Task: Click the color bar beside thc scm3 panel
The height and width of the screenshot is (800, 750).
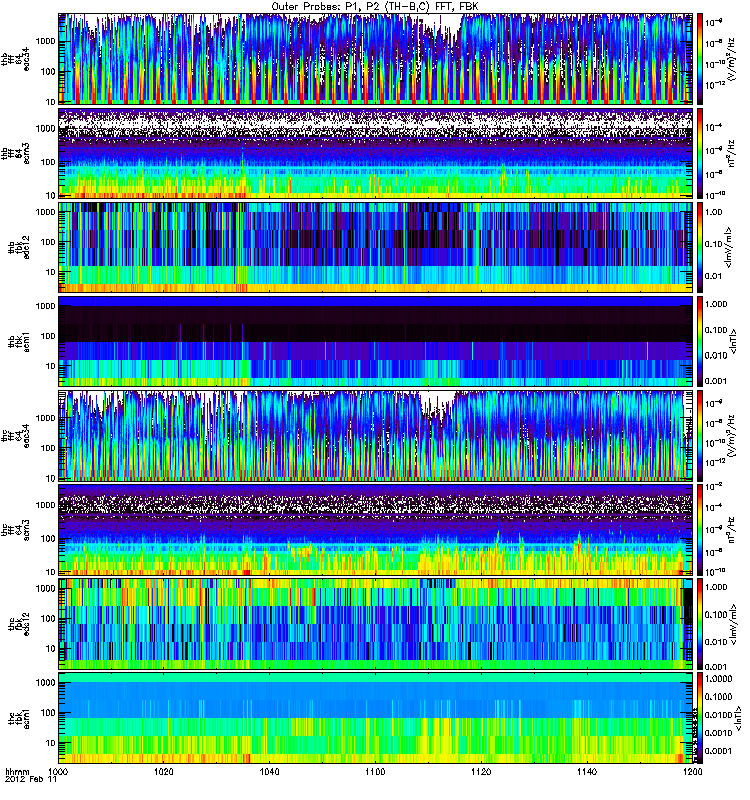Action: (699, 530)
